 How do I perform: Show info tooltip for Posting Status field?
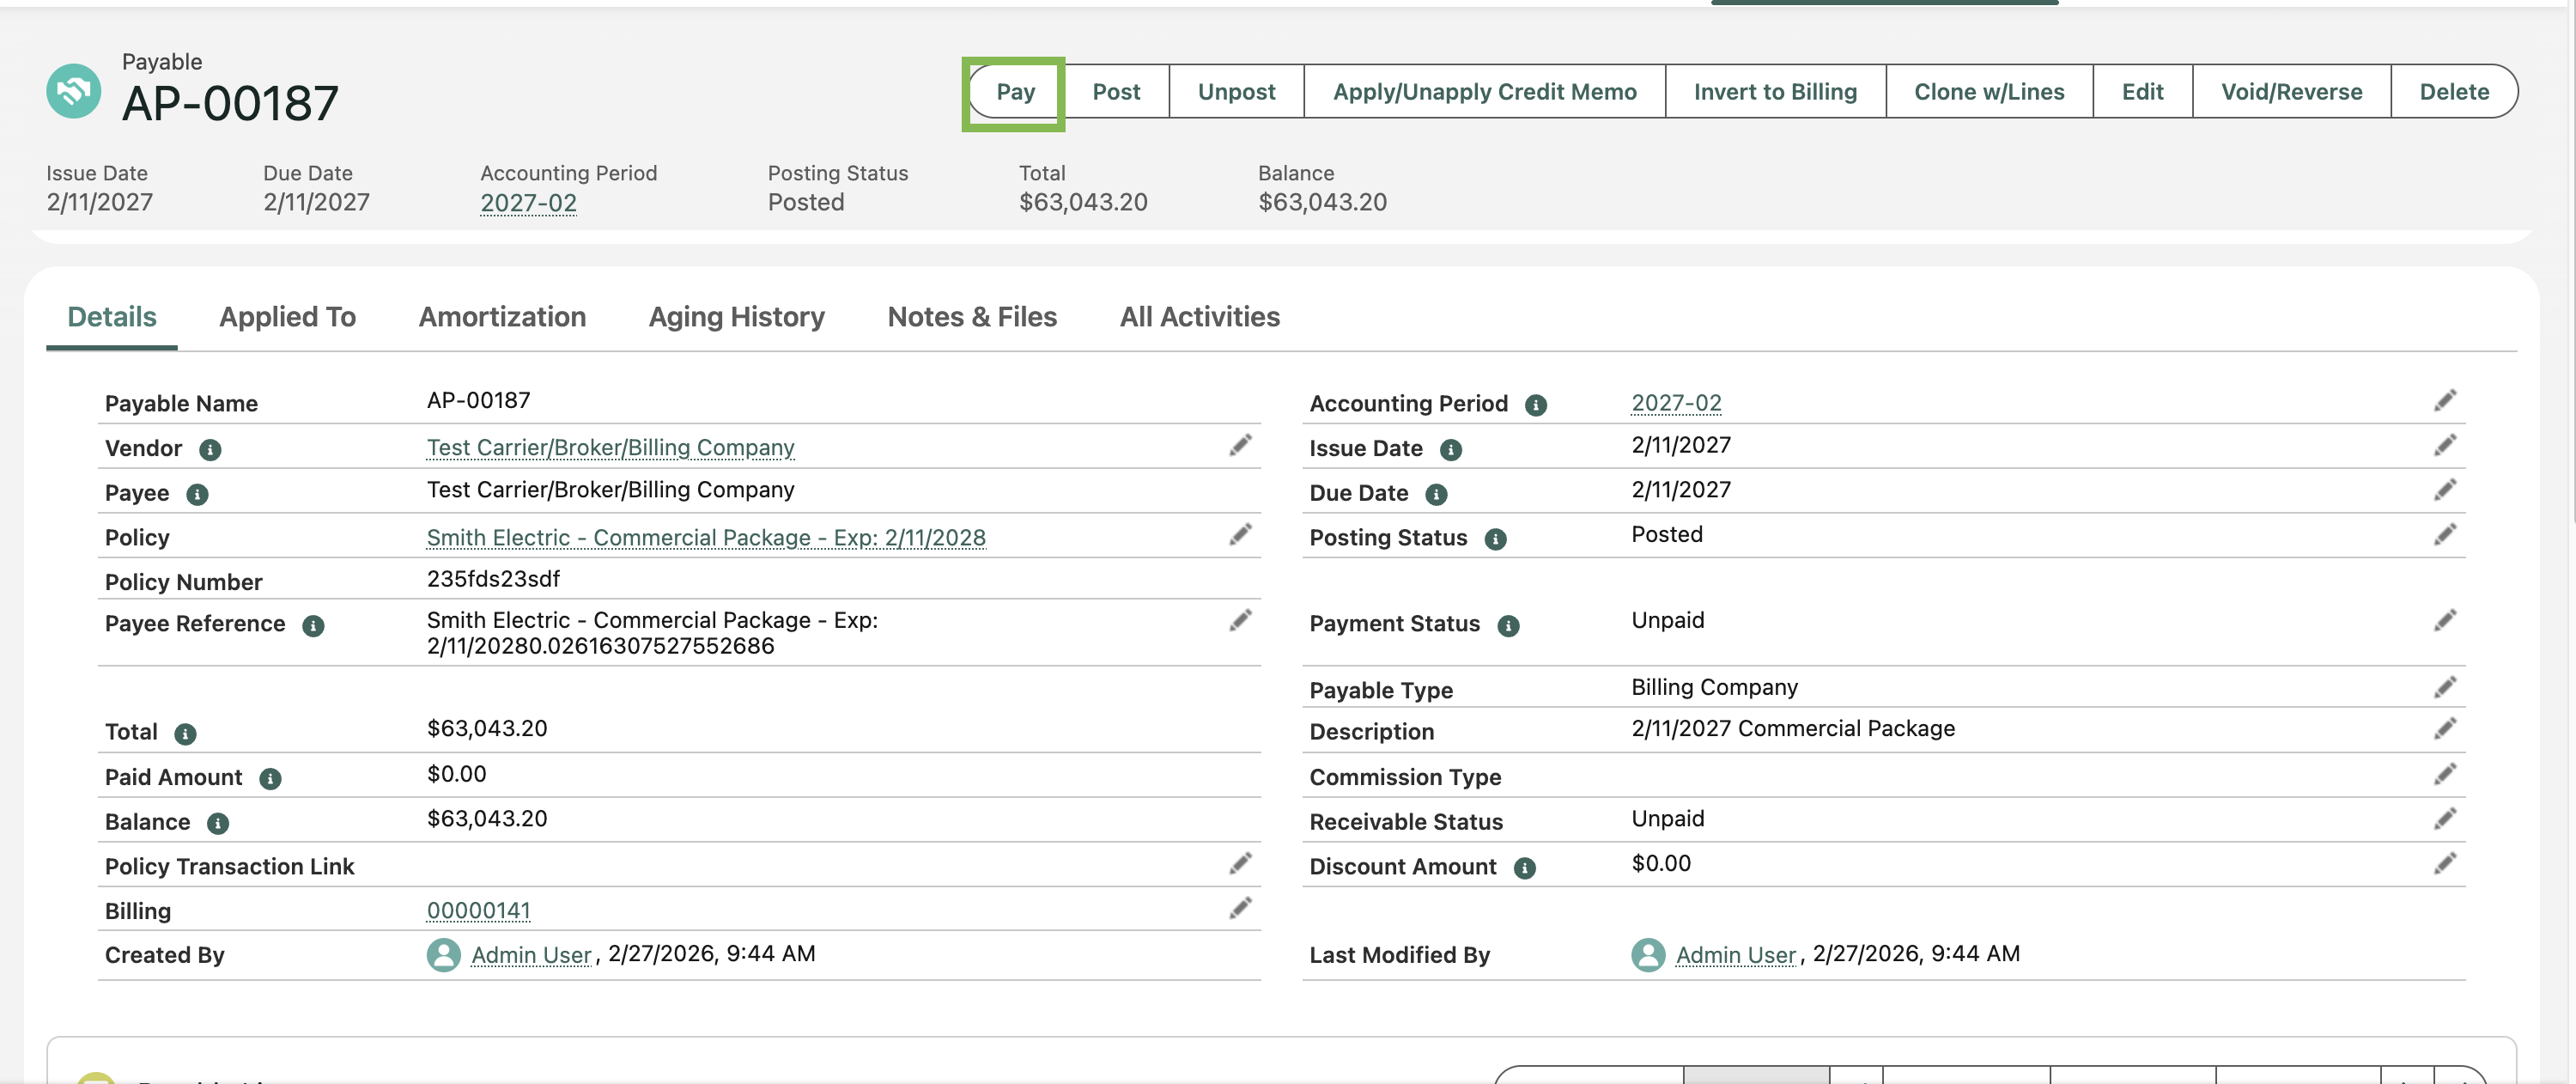coord(1495,540)
